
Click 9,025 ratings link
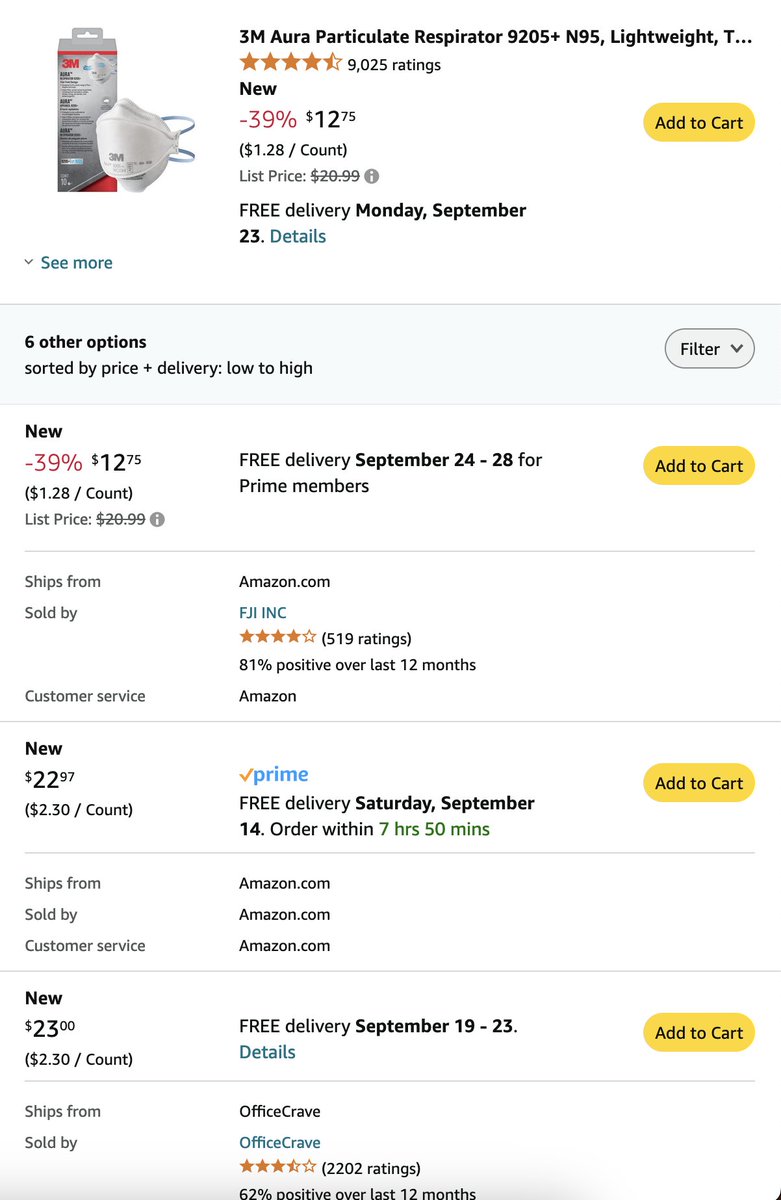[394, 65]
